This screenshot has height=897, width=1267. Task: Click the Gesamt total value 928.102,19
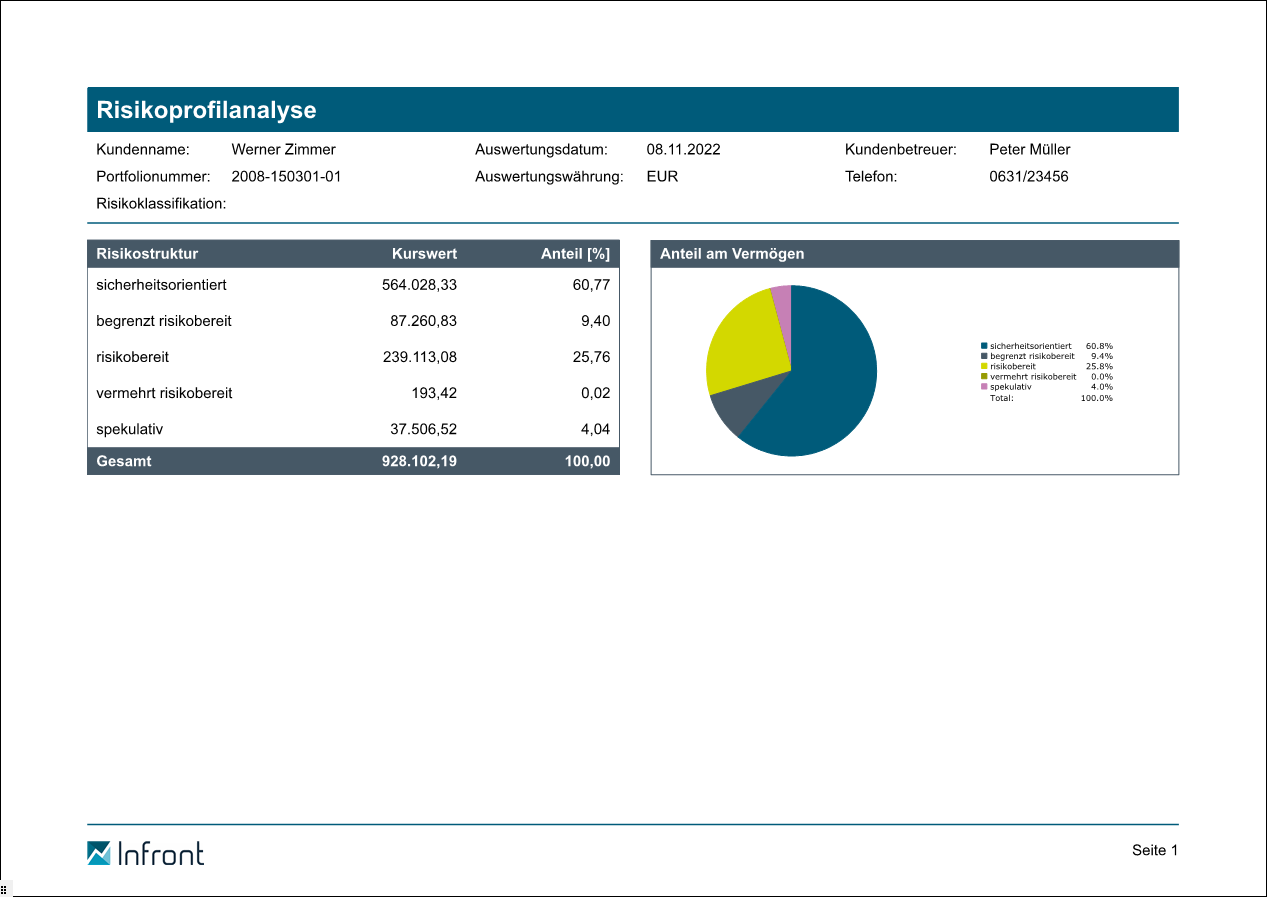pyautogui.click(x=419, y=462)
